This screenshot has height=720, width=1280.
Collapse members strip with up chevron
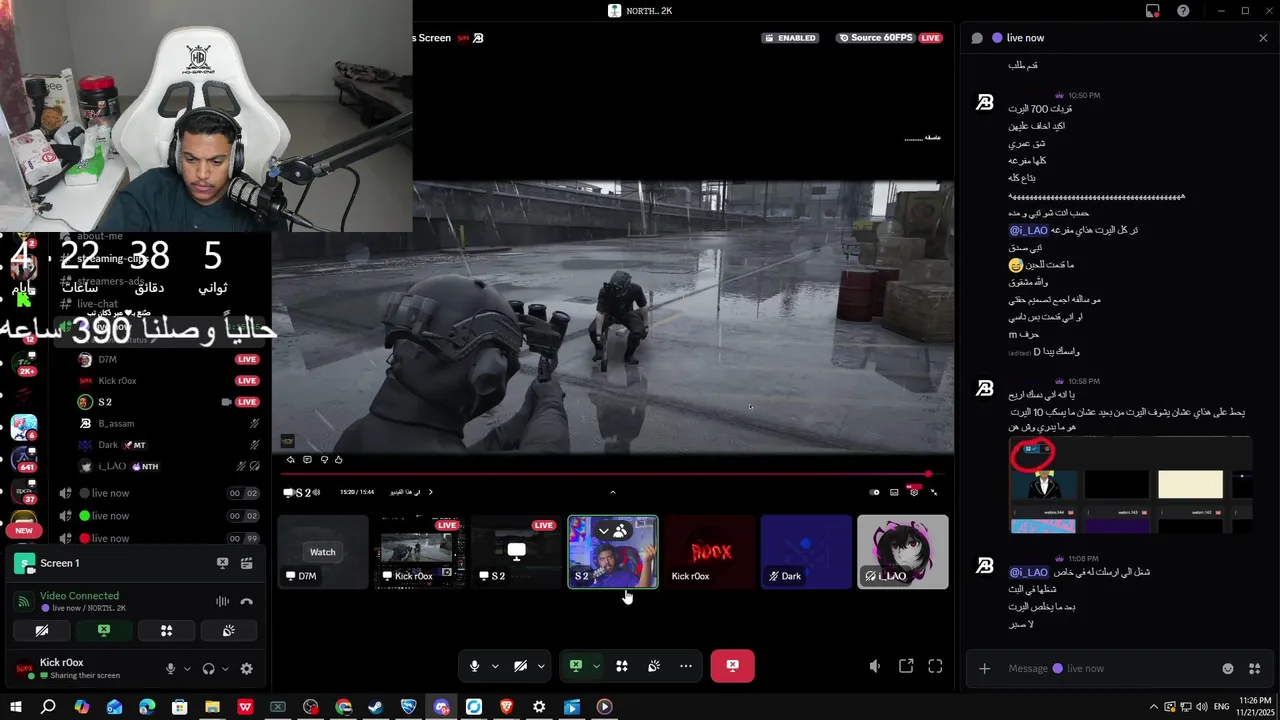coord(613,492)
